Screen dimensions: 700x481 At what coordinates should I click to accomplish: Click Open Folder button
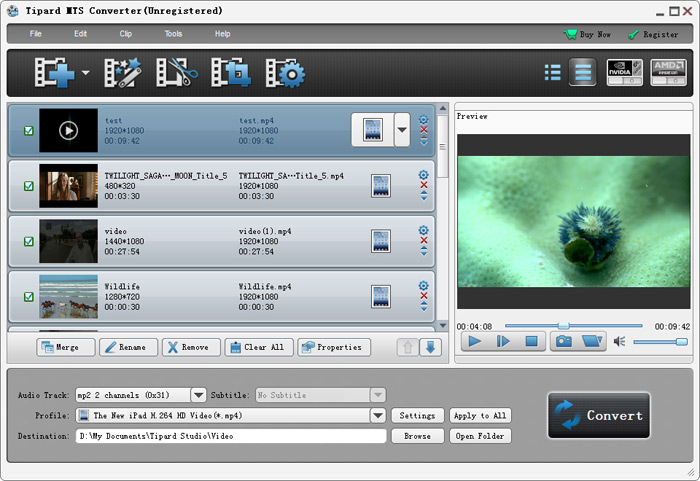point(480,436)
